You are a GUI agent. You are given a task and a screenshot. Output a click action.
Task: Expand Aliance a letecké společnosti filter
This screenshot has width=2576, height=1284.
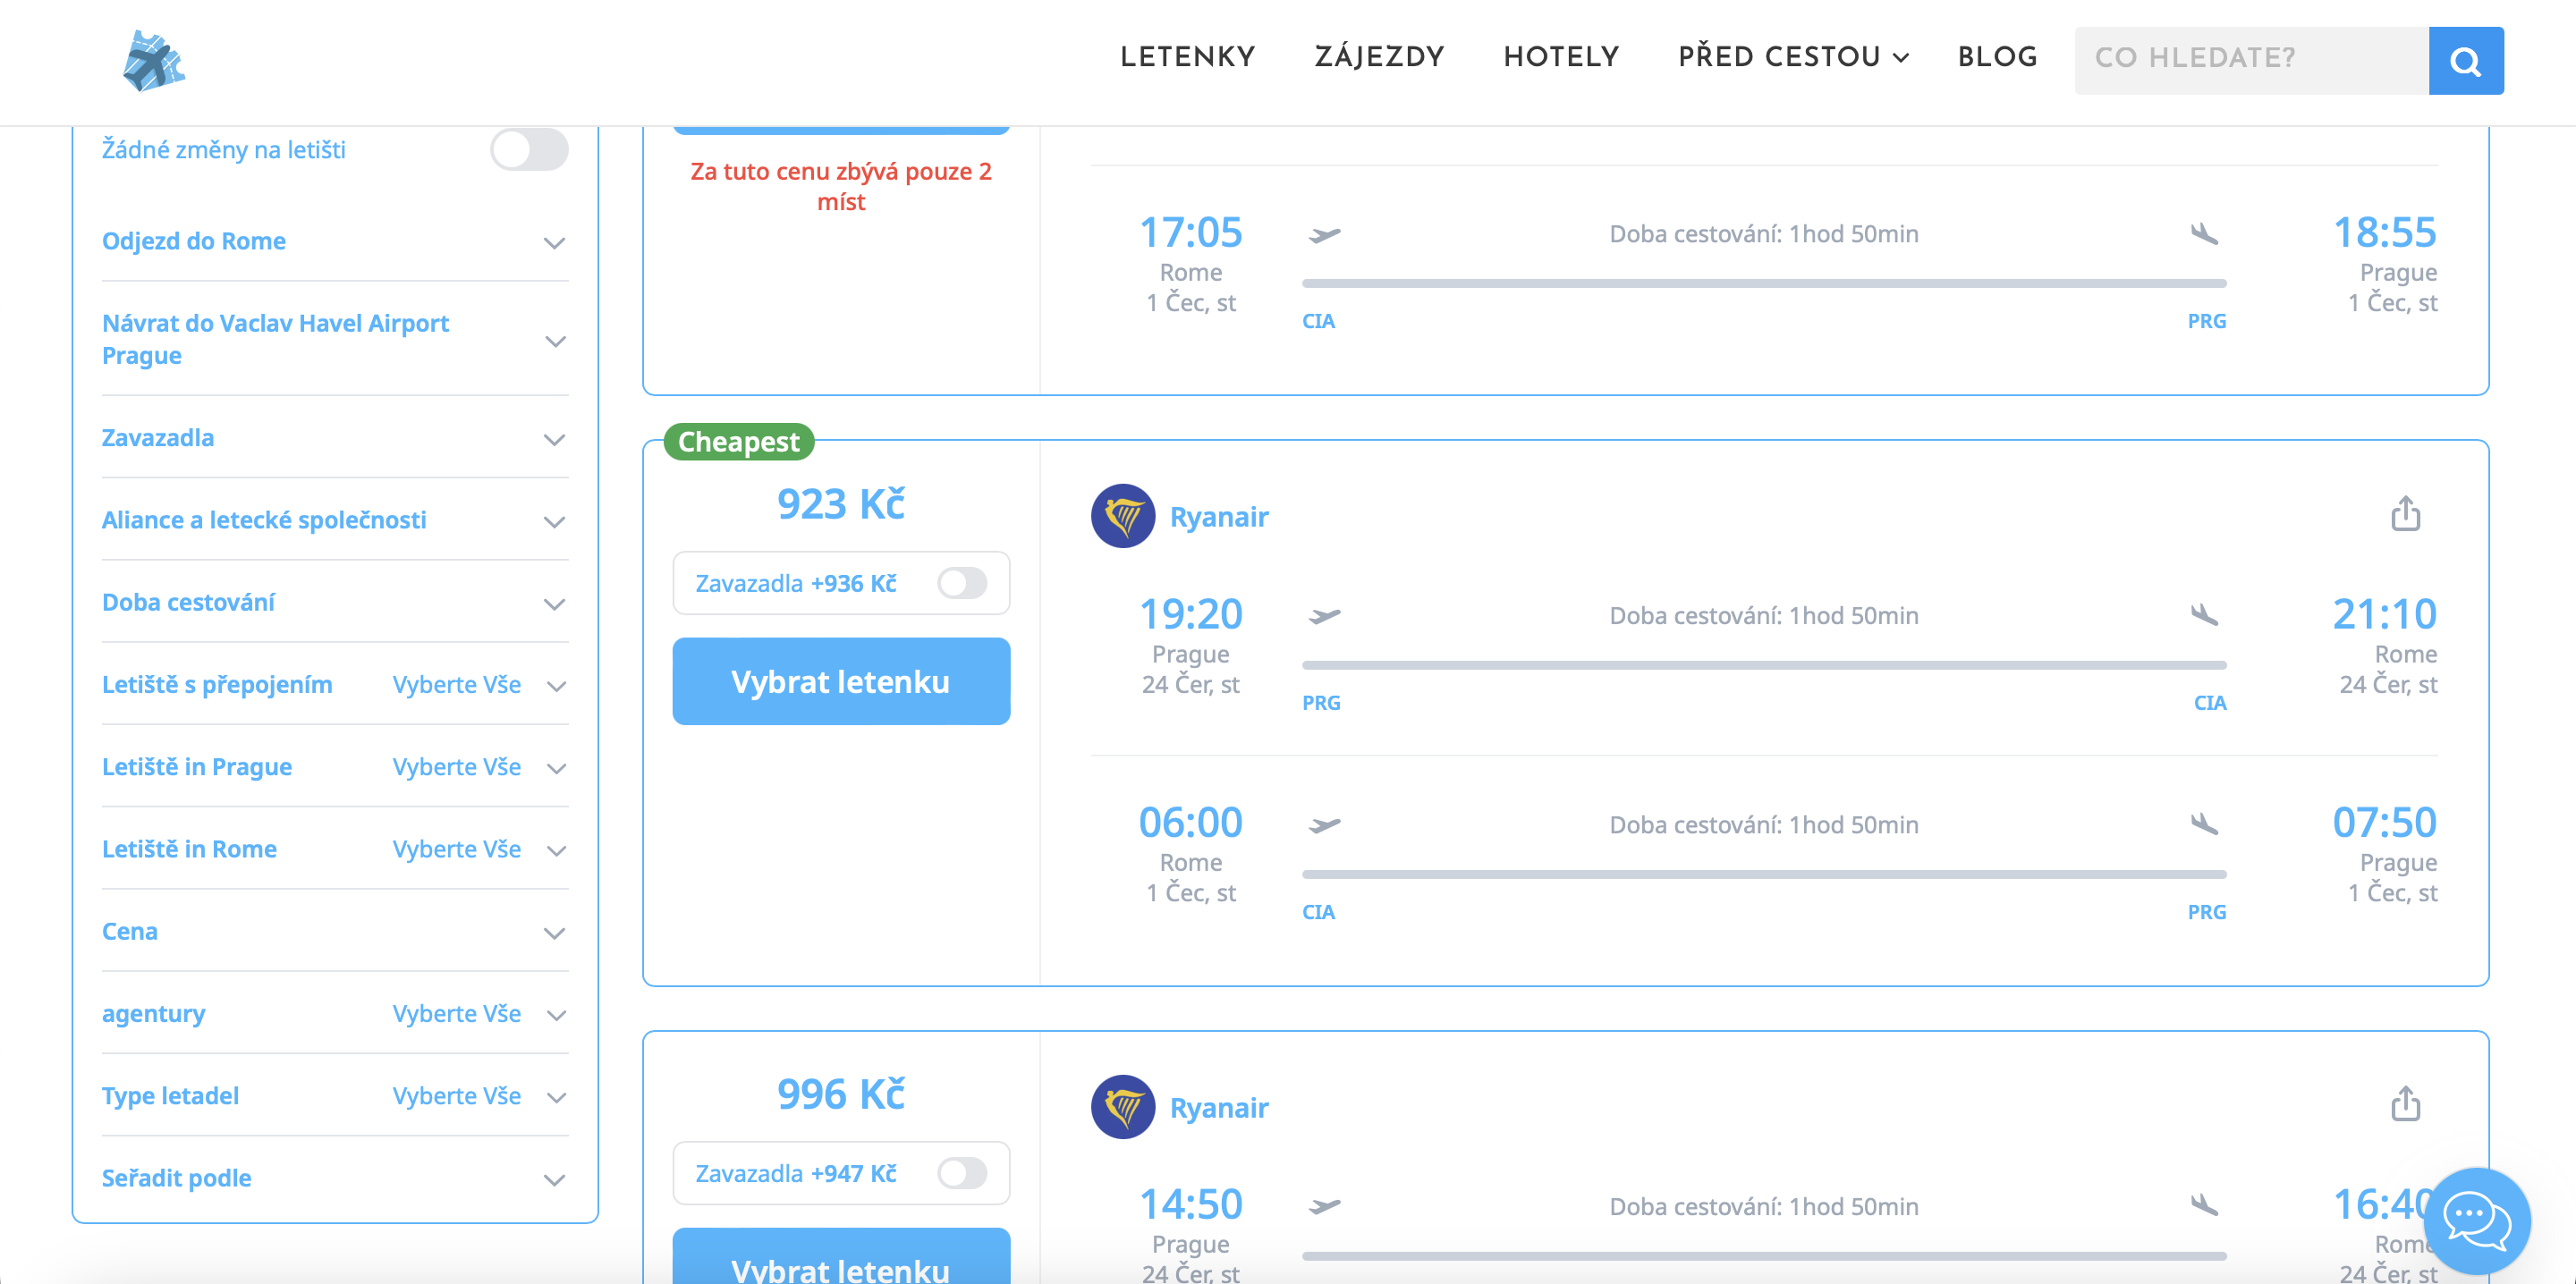[x=335, y=520]
